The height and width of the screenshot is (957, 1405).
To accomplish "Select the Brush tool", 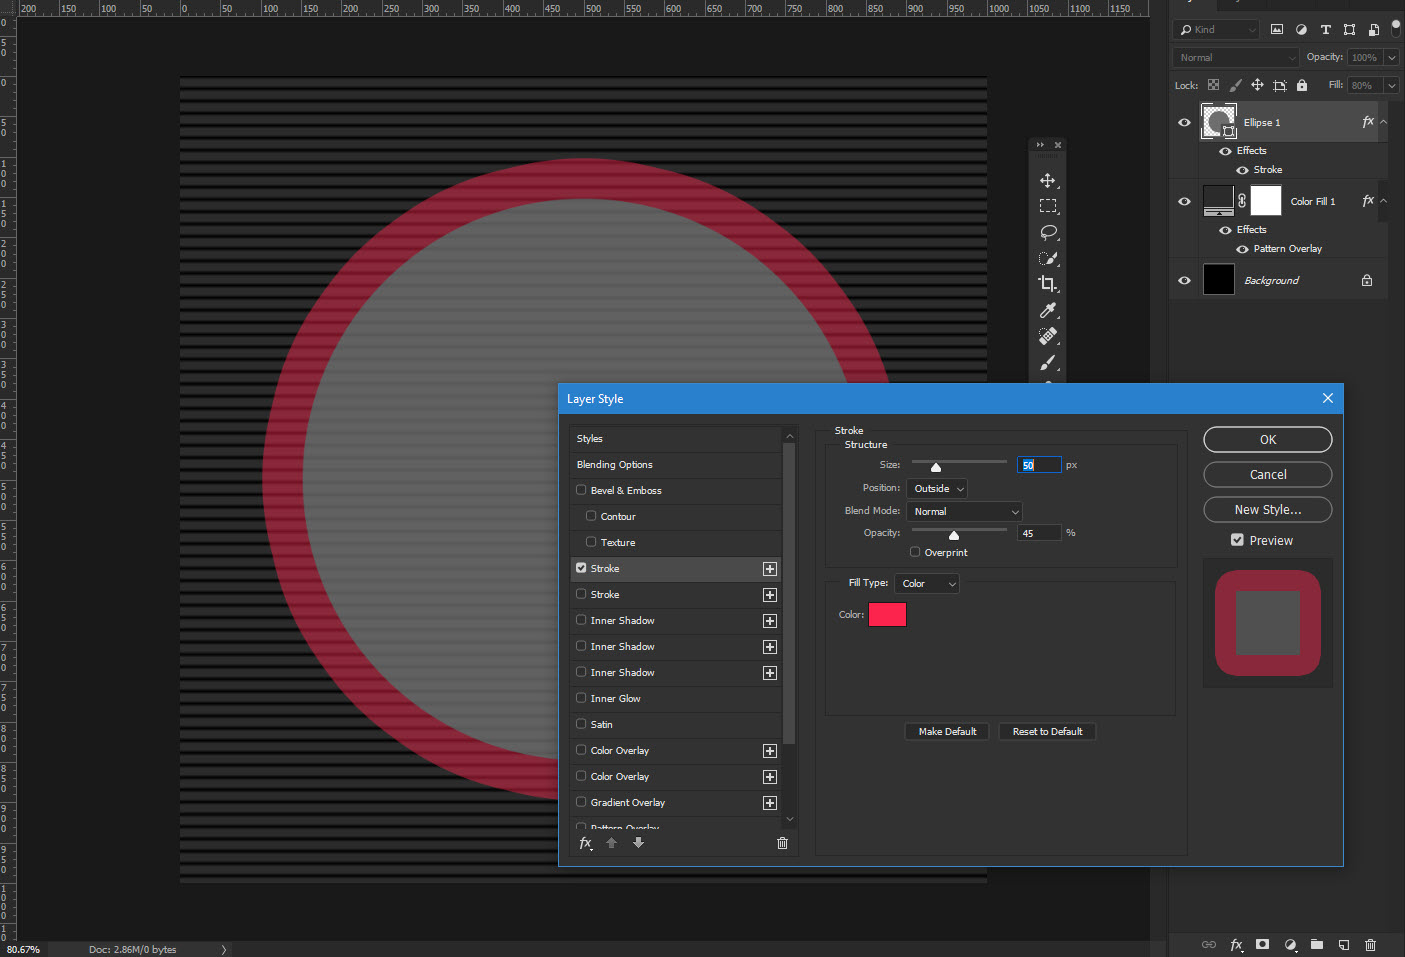I will 1049,362.
